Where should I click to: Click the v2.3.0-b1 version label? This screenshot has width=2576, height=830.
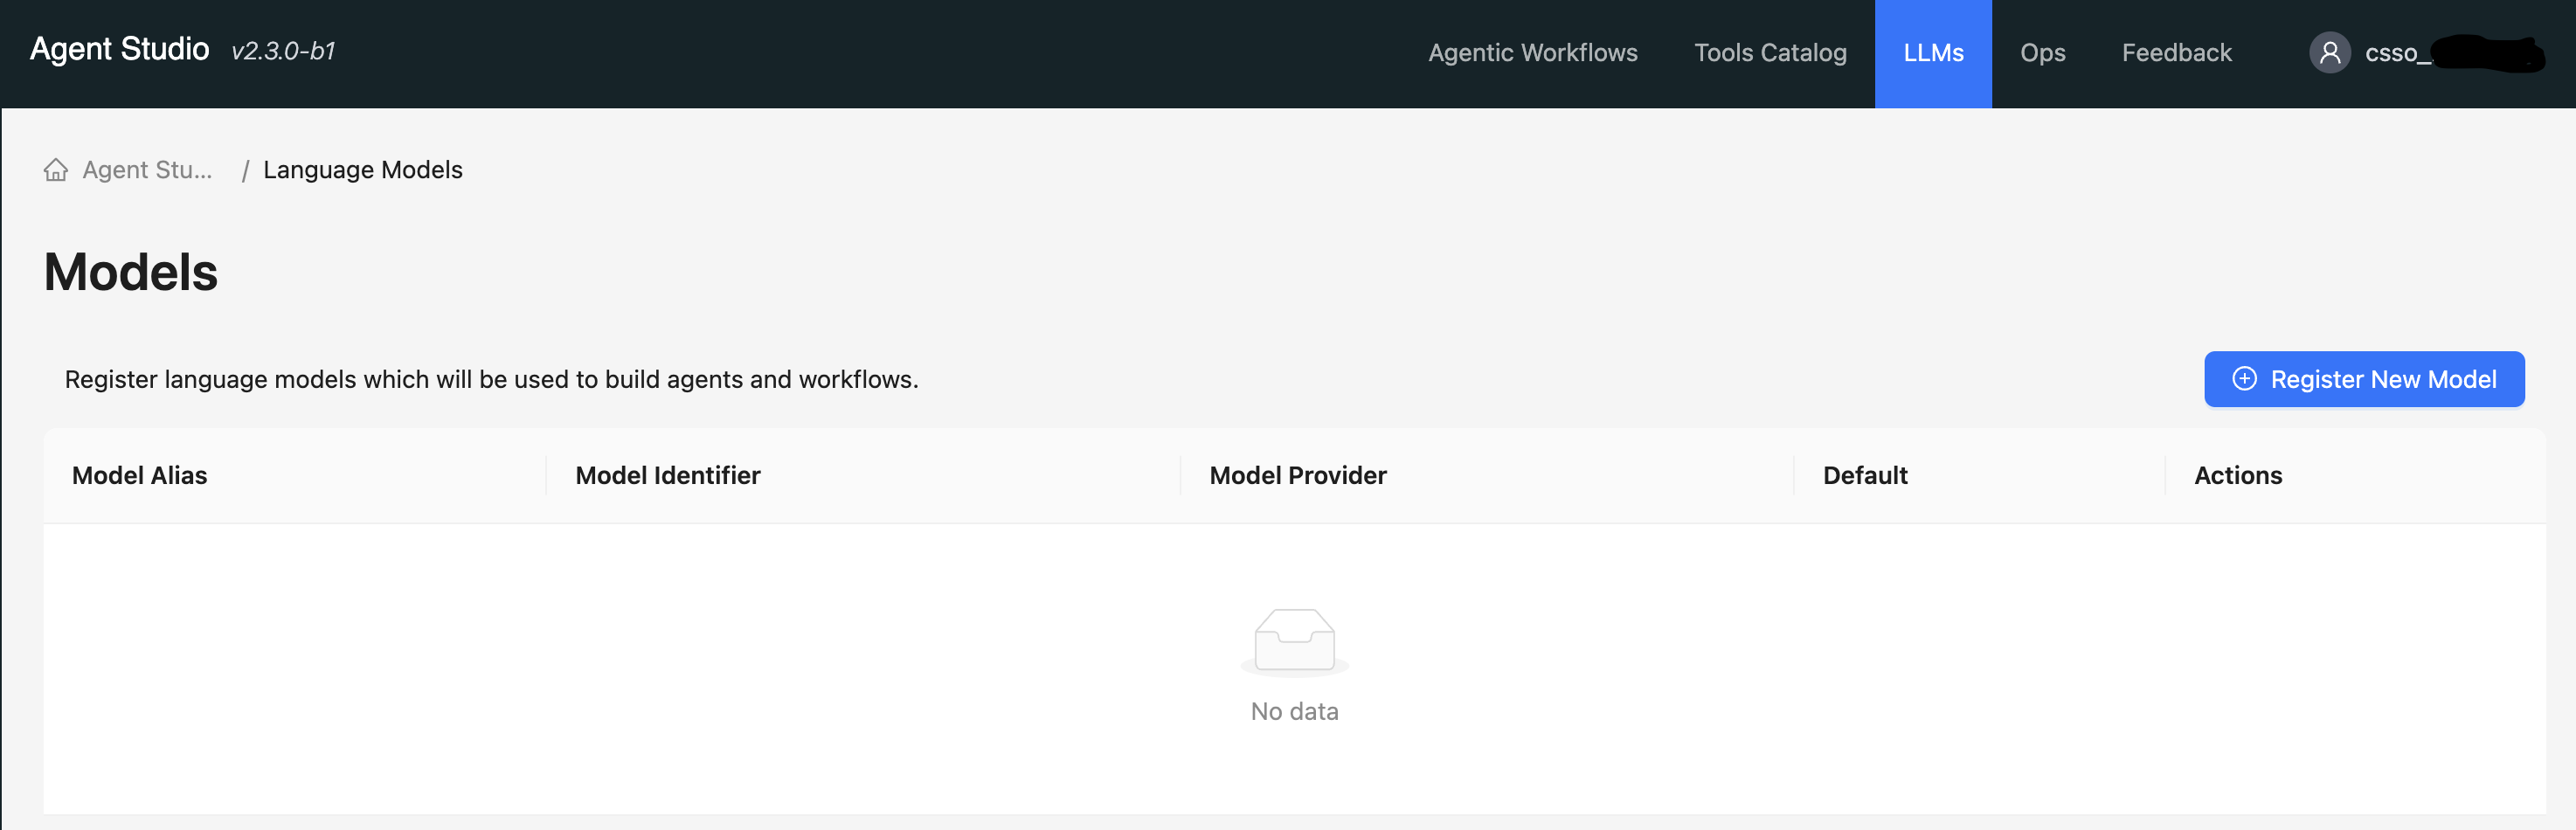(x=283, y=51)
